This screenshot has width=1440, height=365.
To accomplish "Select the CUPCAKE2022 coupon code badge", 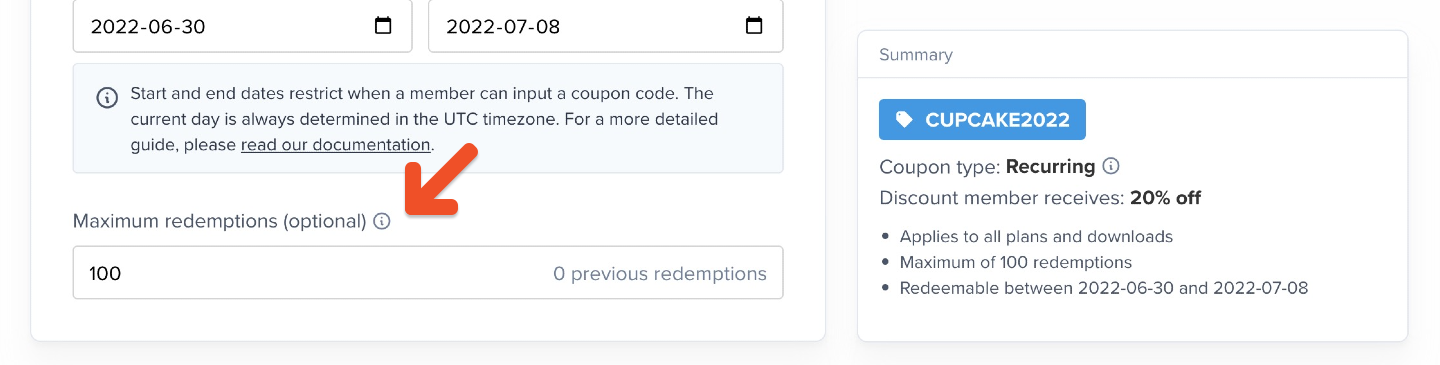I will tap(982, 120).
